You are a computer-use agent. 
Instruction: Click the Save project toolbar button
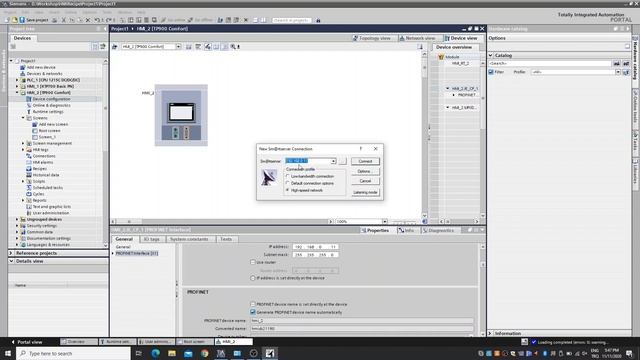click(34, 20)
